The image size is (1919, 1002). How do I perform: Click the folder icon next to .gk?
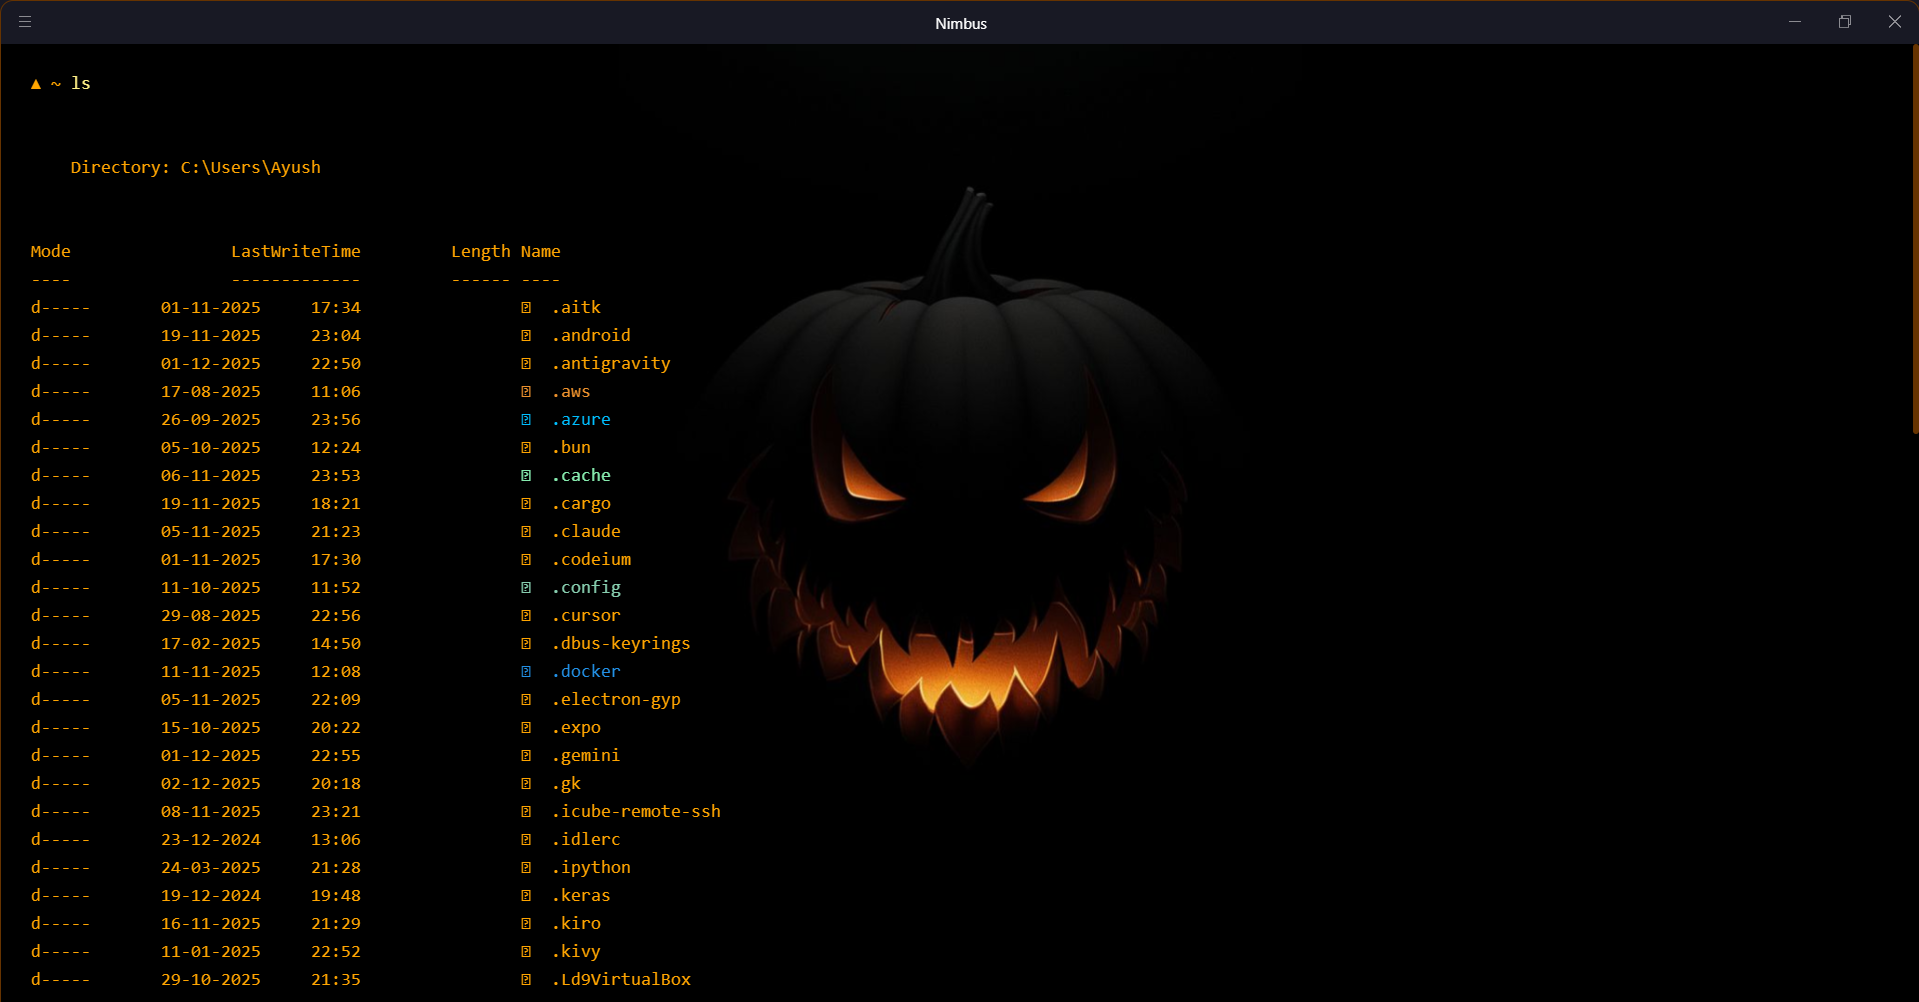(x=526, y=784)
